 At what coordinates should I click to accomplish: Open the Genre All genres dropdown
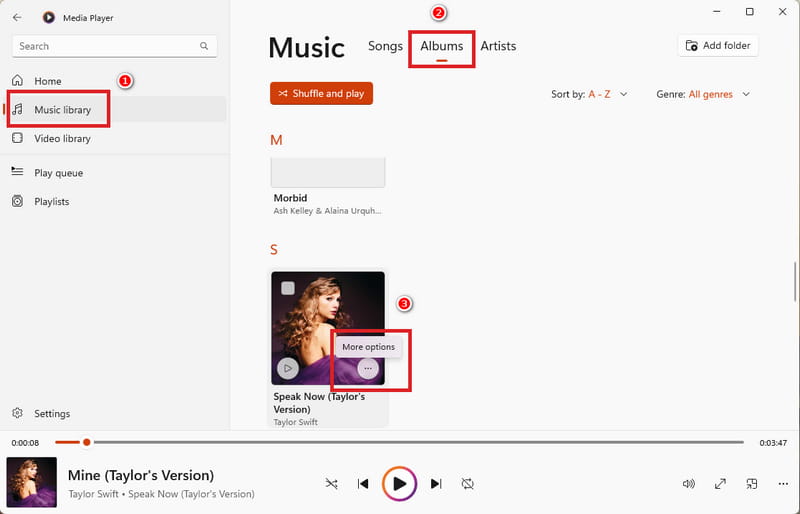[703, 94]
